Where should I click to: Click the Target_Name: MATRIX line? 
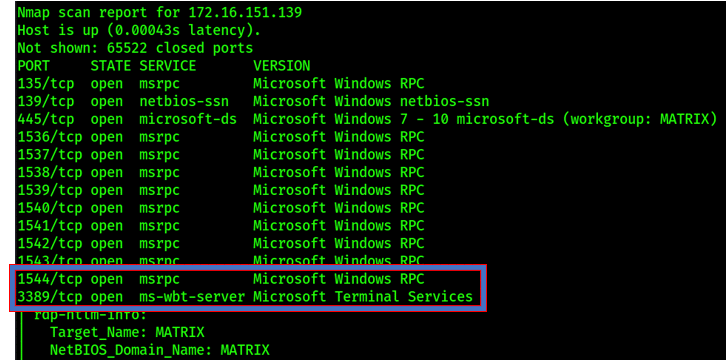127,333
